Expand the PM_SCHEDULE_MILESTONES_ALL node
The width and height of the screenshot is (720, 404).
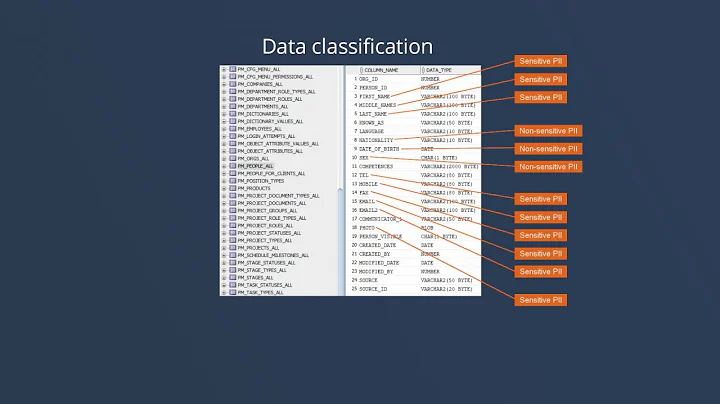coord(224,255)
